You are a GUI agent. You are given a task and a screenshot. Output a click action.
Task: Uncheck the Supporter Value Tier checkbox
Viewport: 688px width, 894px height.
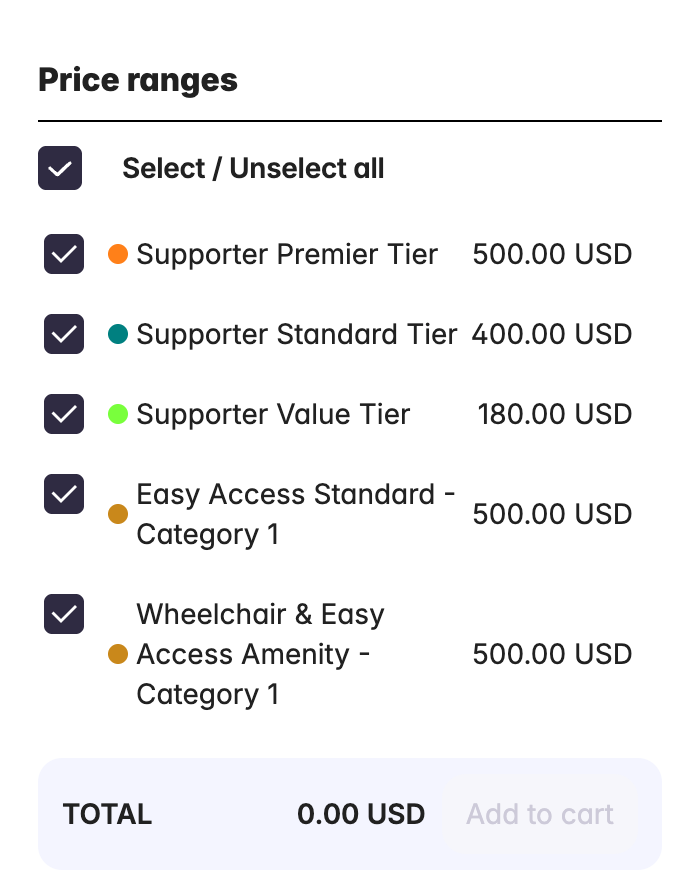(64, 414)
